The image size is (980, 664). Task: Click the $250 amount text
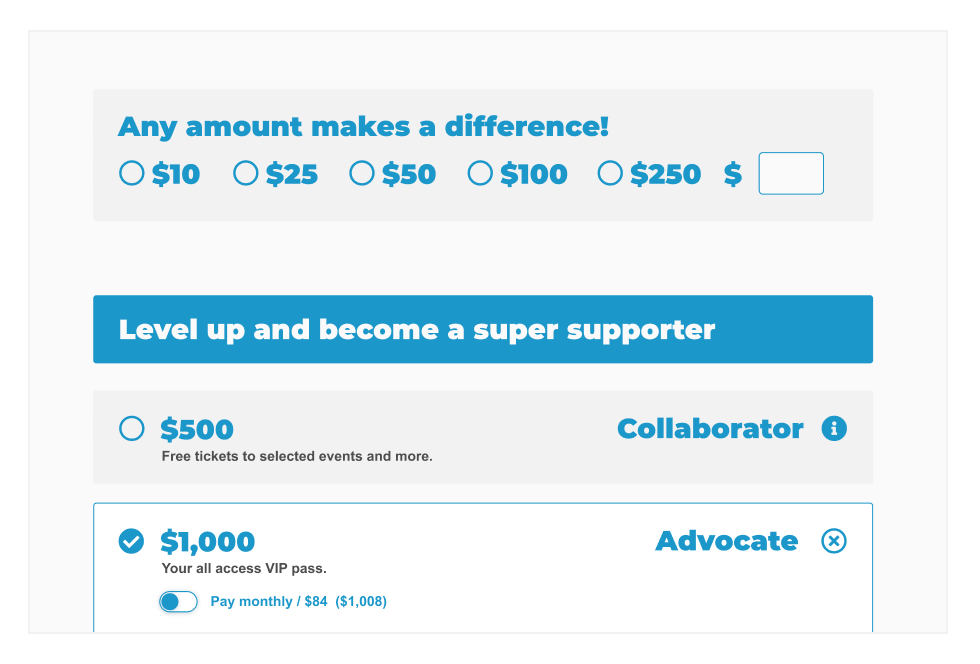[666, 174]
